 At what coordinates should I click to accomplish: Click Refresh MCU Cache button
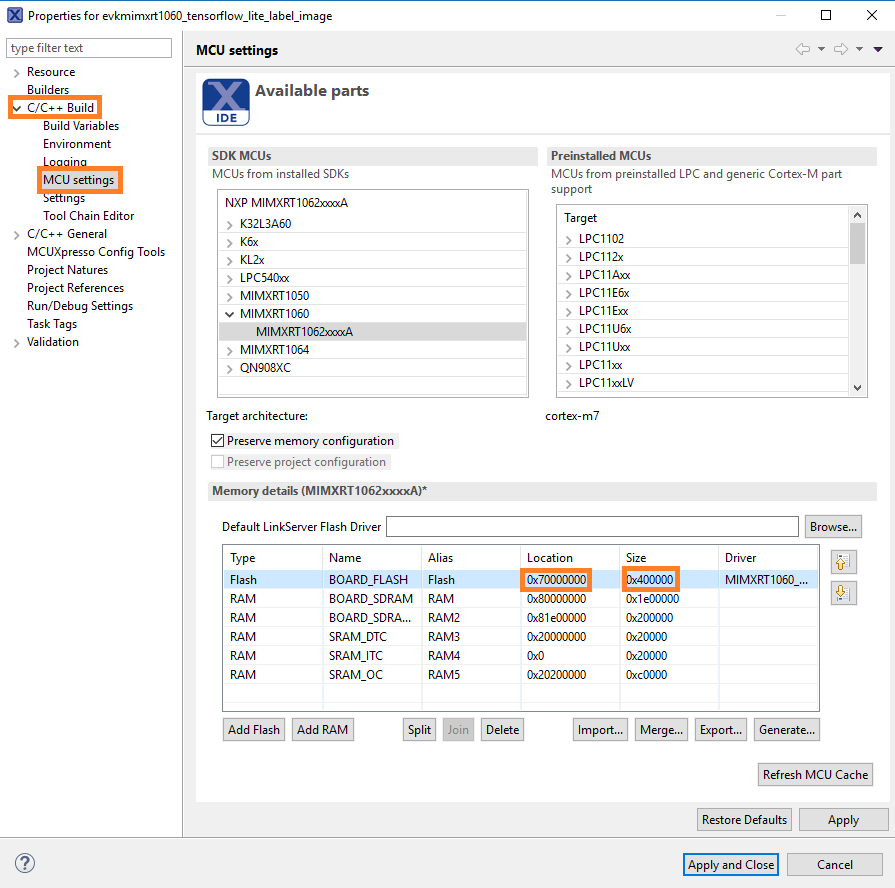click(x=815, y=774)
